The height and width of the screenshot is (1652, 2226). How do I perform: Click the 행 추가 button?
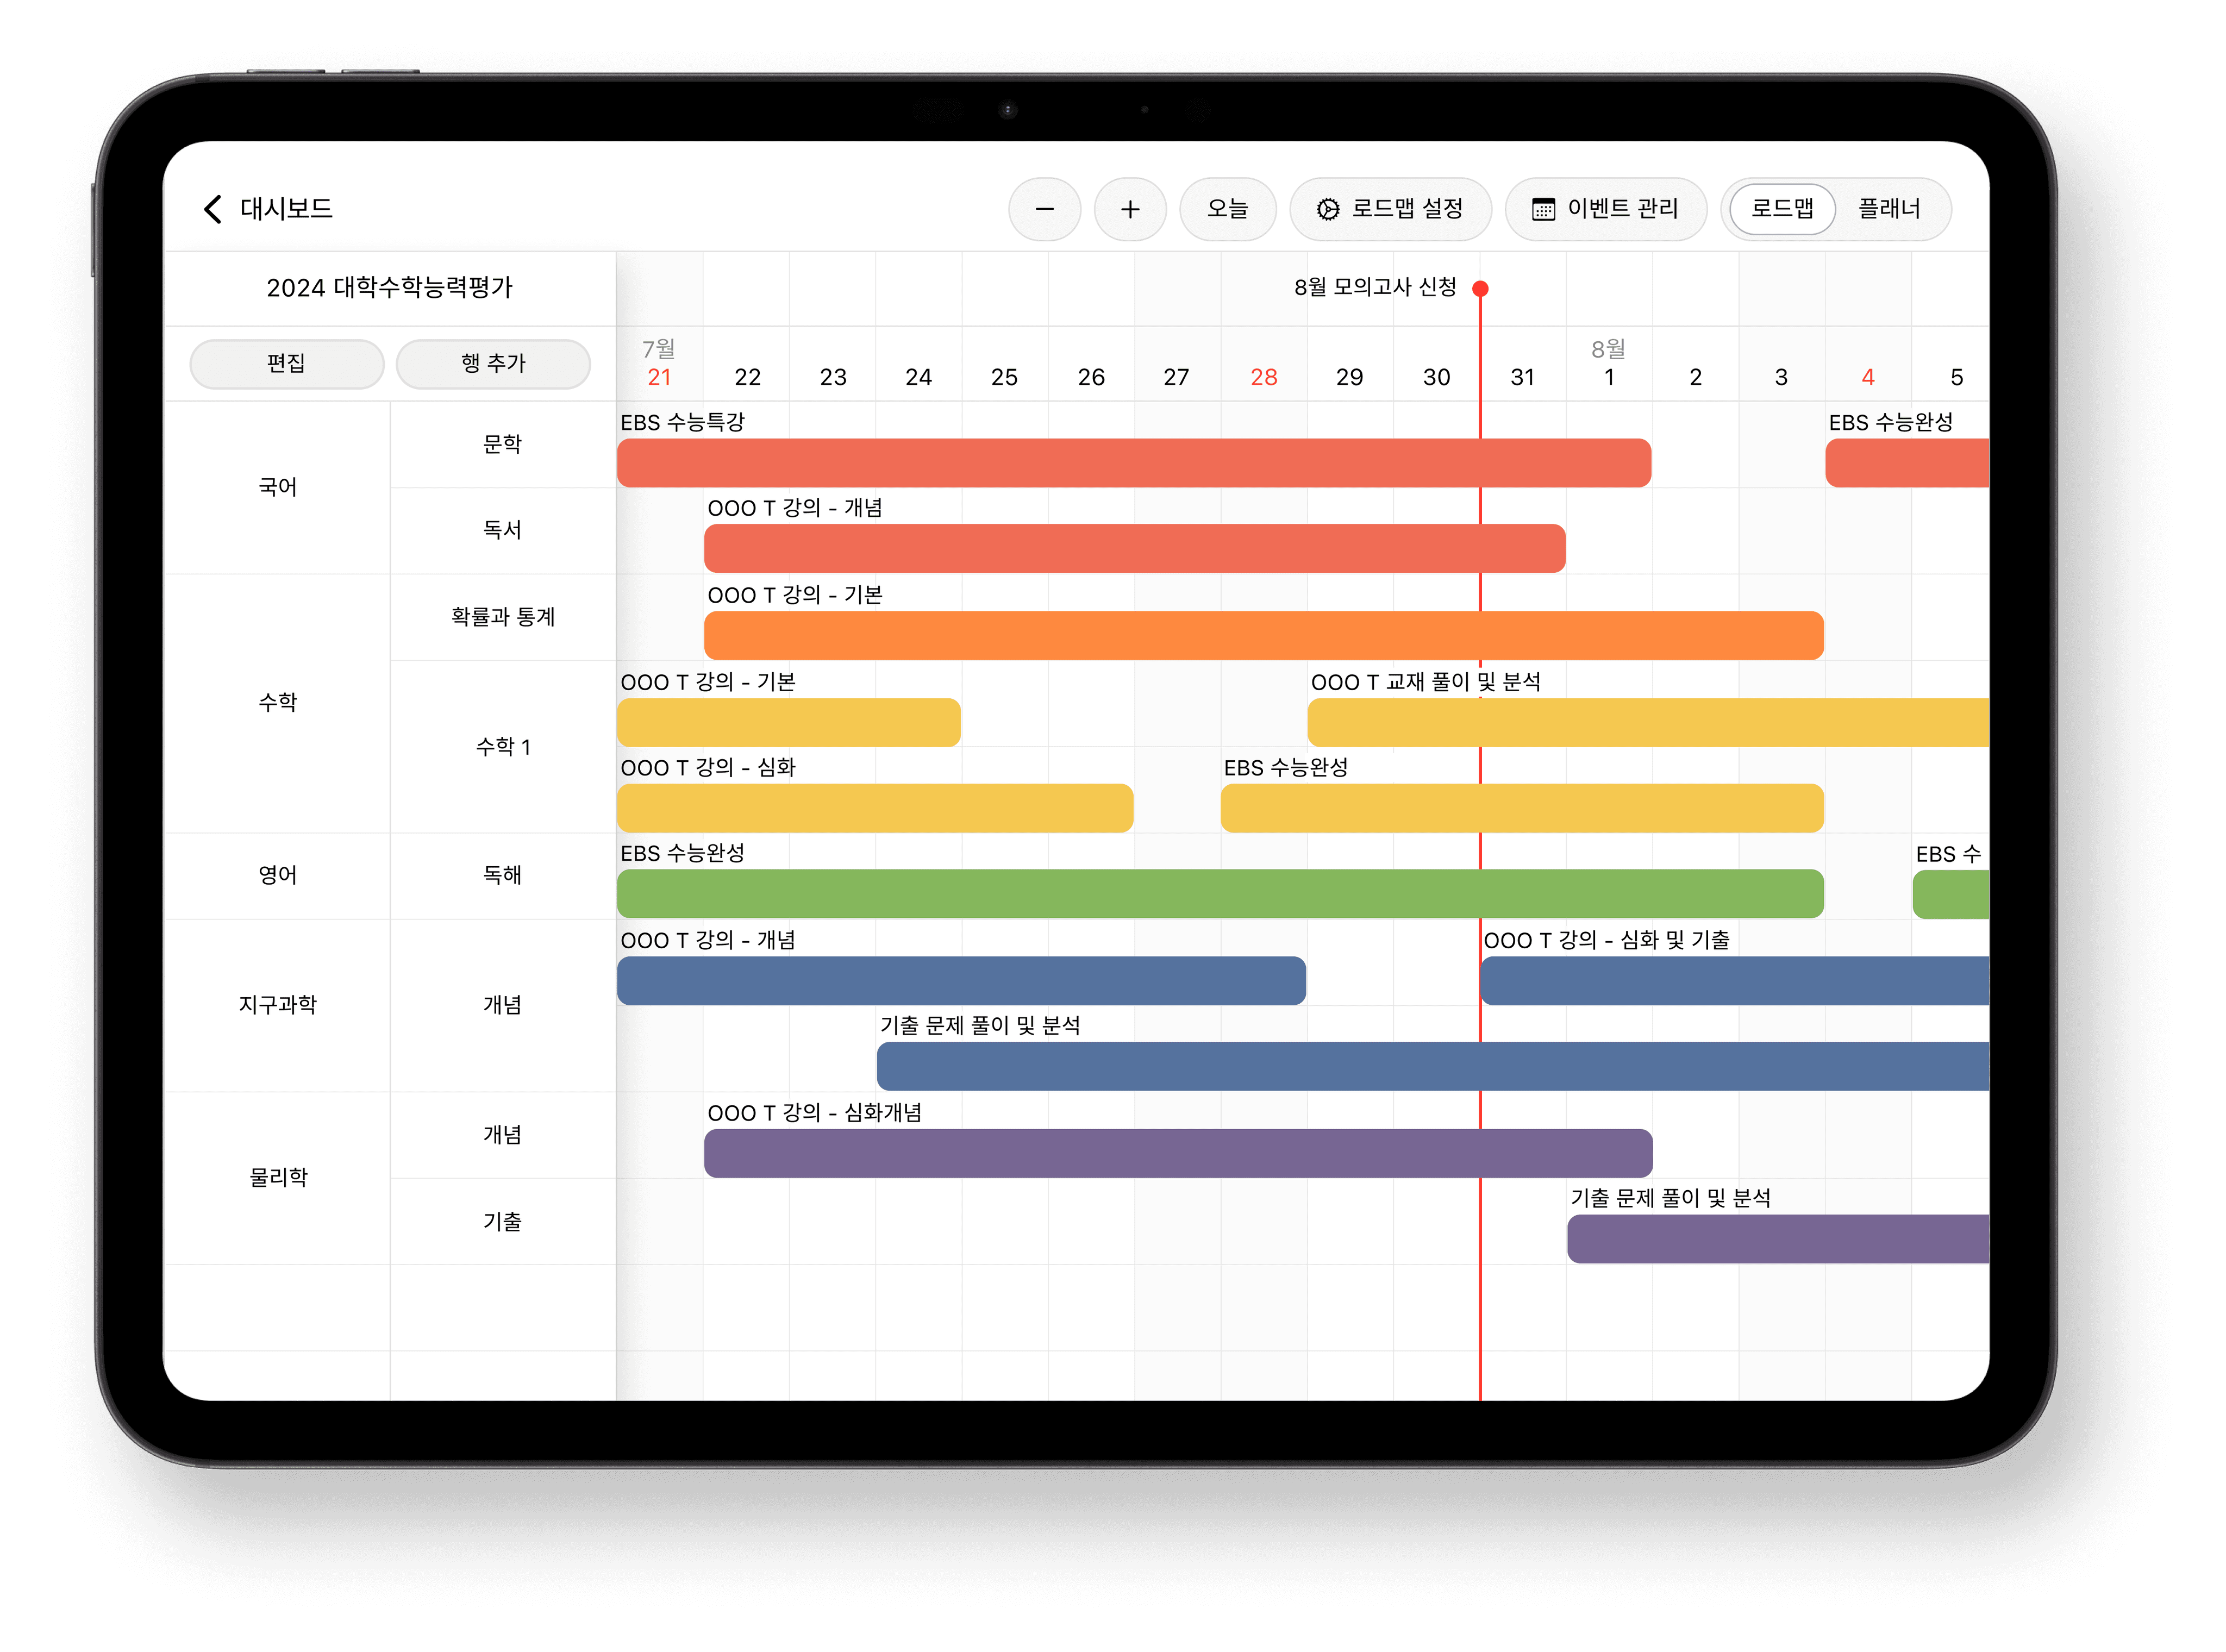[x=493, y=363]
